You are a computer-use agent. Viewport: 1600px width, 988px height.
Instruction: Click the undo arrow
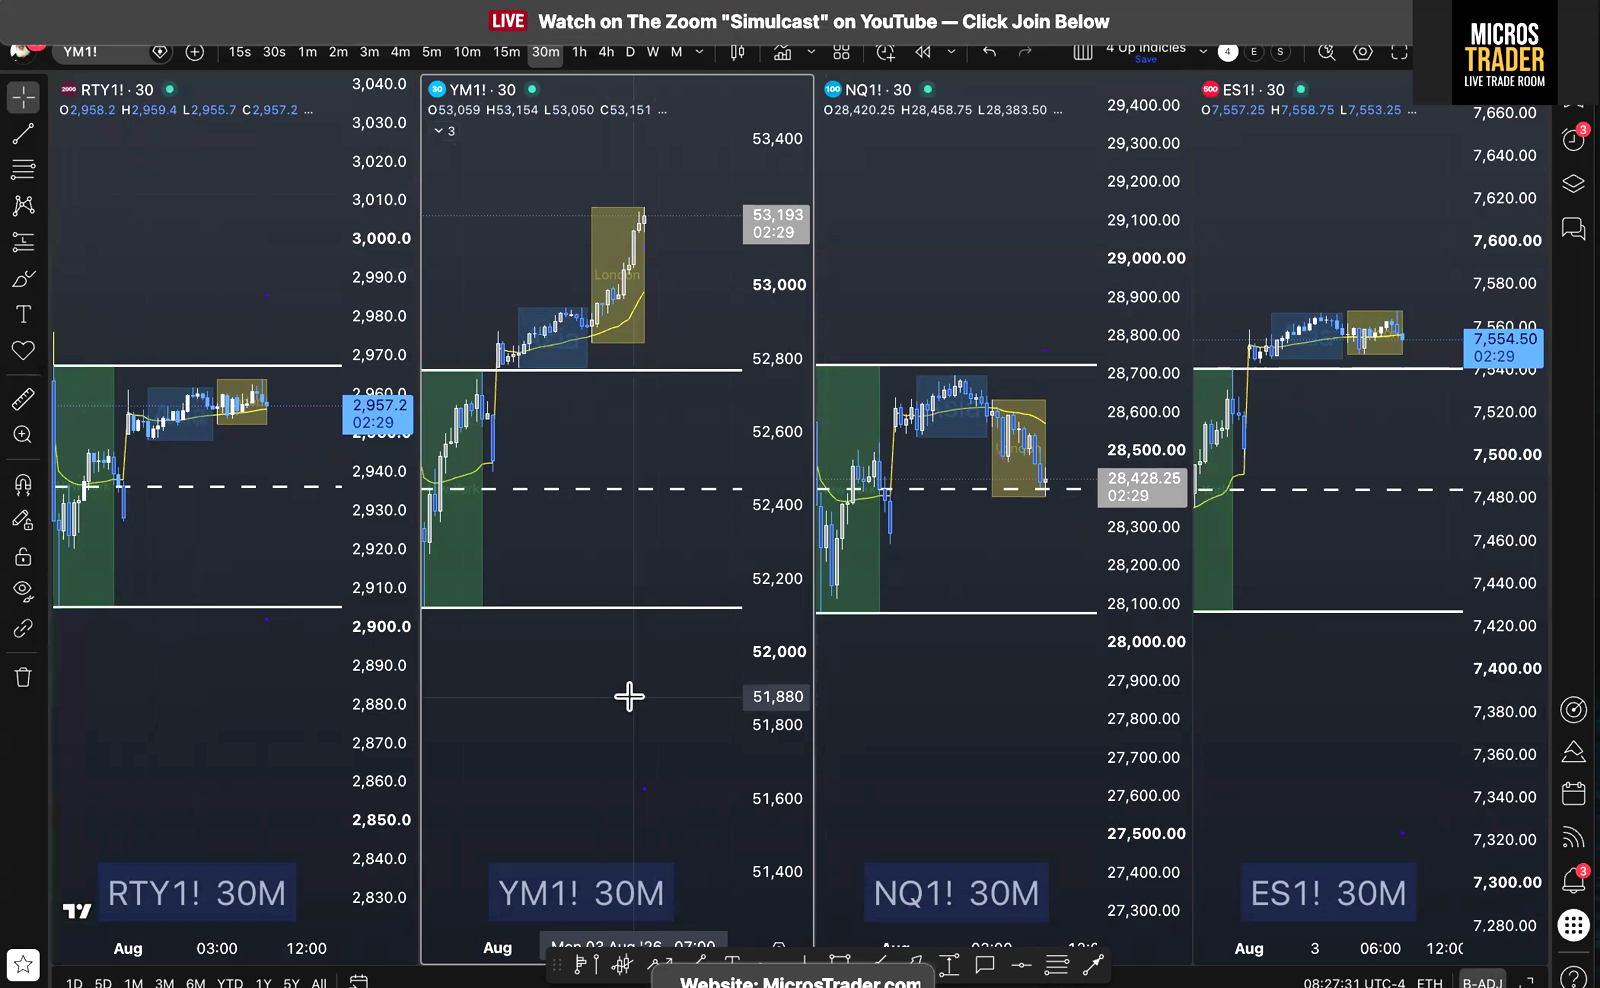click(989, 52)
